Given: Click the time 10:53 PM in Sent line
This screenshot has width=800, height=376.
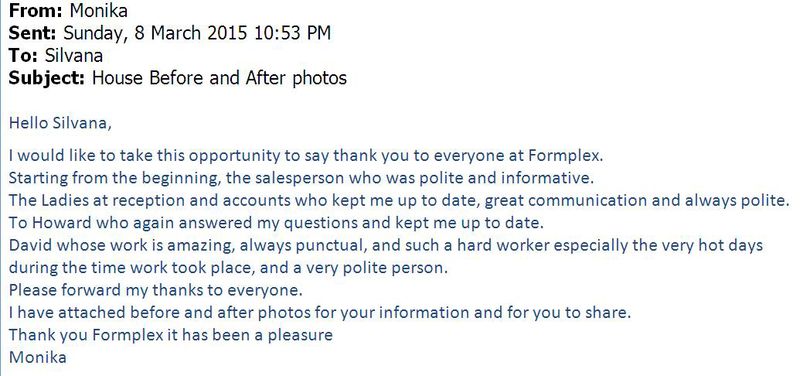Looking at the screenshot, I should (291, 33).
